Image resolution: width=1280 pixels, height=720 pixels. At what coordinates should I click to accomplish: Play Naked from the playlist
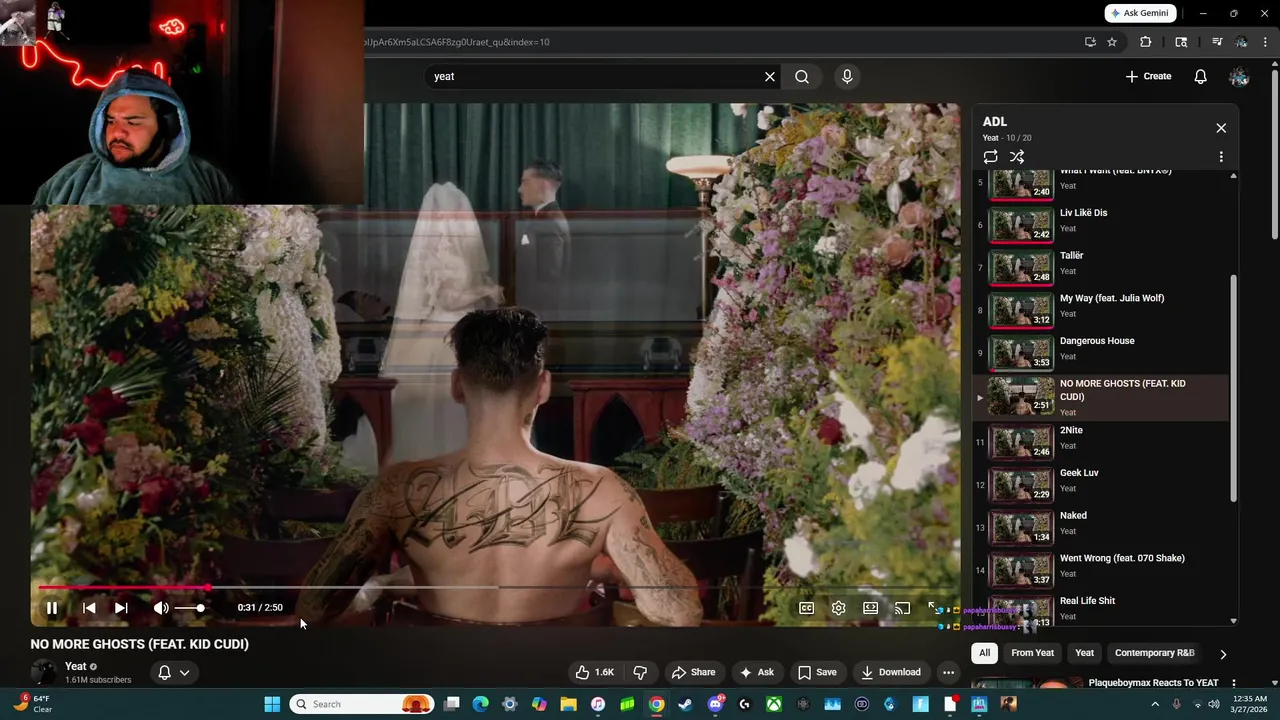click(x=1100, y=527)
